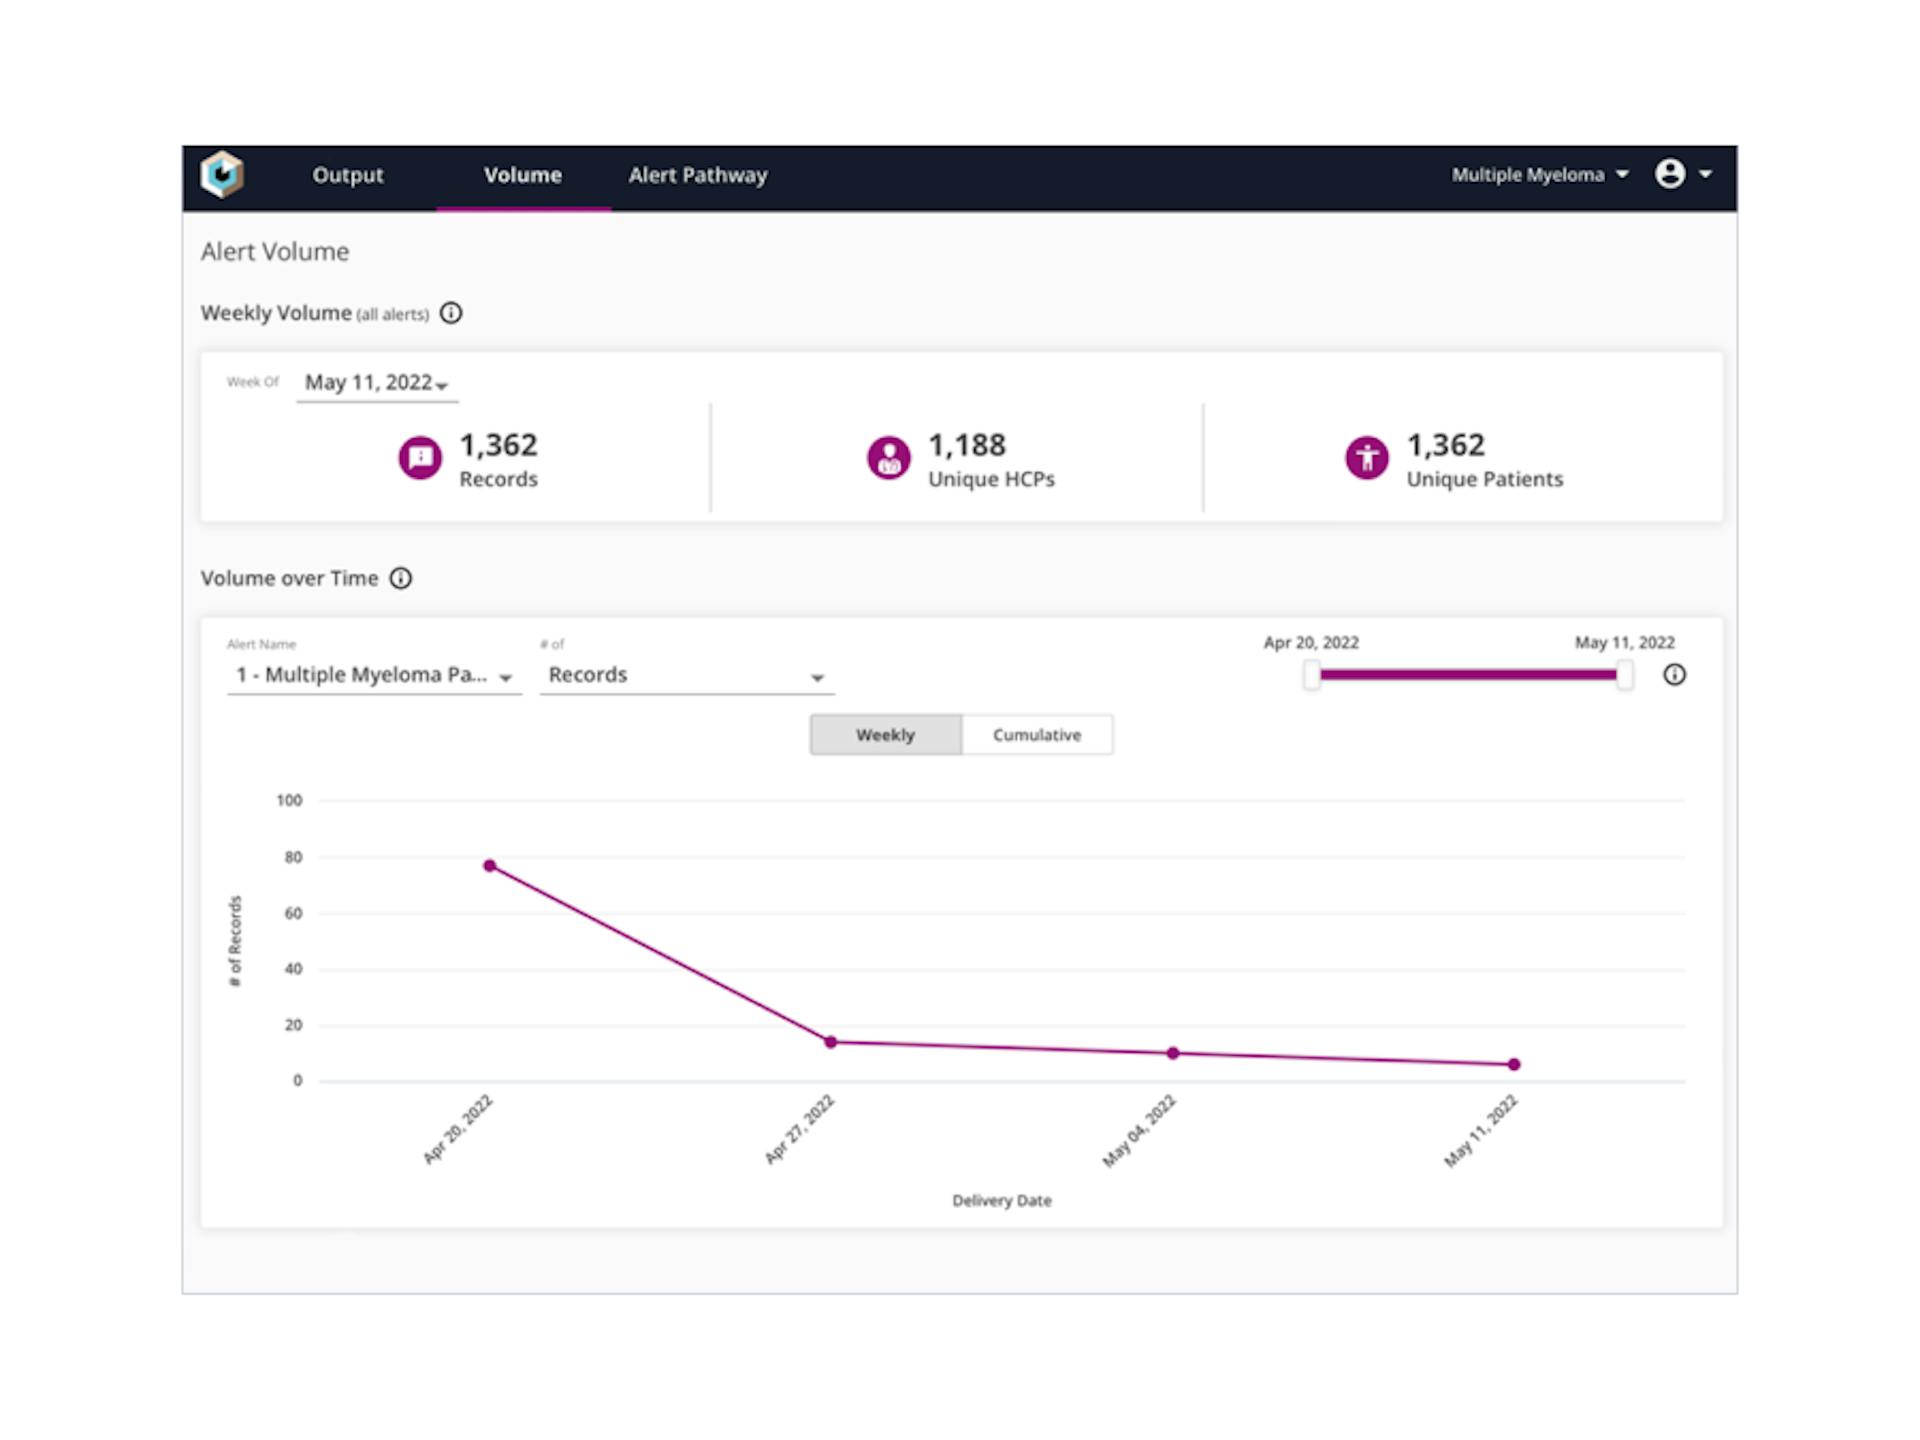Click the Unique HCPs icon
The image size is (1920, 1440).
pos(888,459)
